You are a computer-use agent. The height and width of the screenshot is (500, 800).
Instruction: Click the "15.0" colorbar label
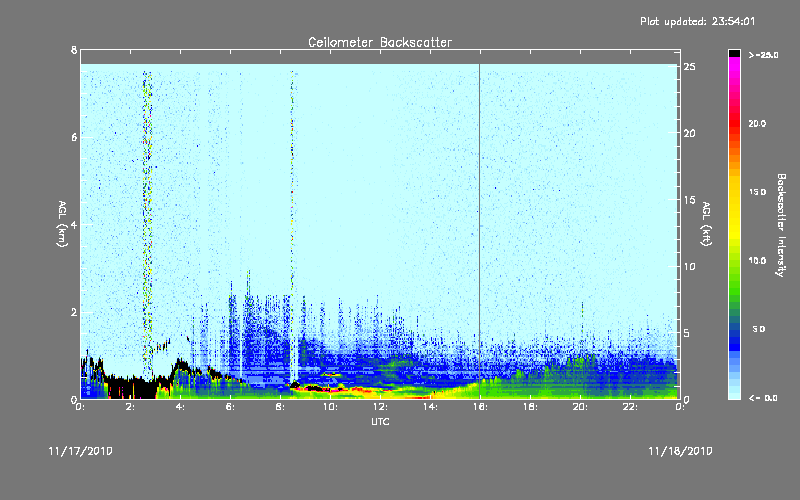(757, 192)
